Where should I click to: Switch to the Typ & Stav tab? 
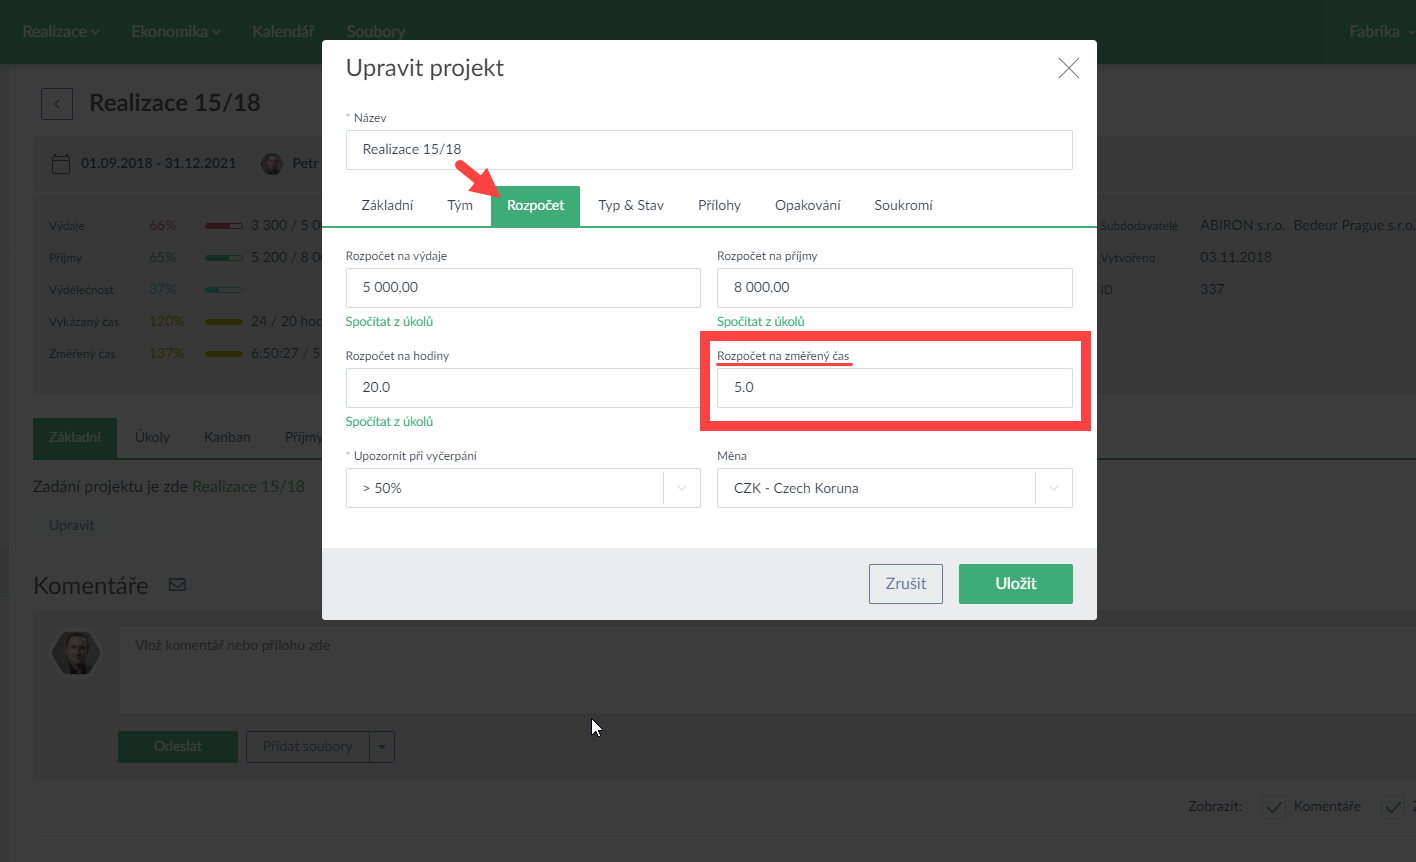point(631,205)
